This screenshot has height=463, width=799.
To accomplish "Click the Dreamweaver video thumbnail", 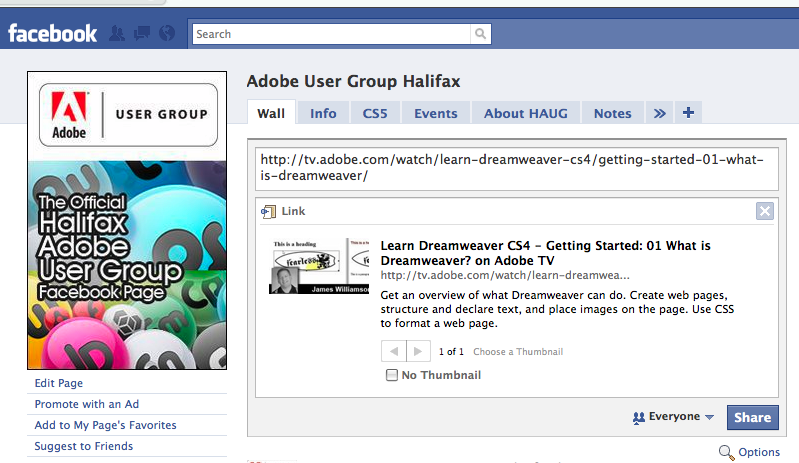I will coord(320,266).
